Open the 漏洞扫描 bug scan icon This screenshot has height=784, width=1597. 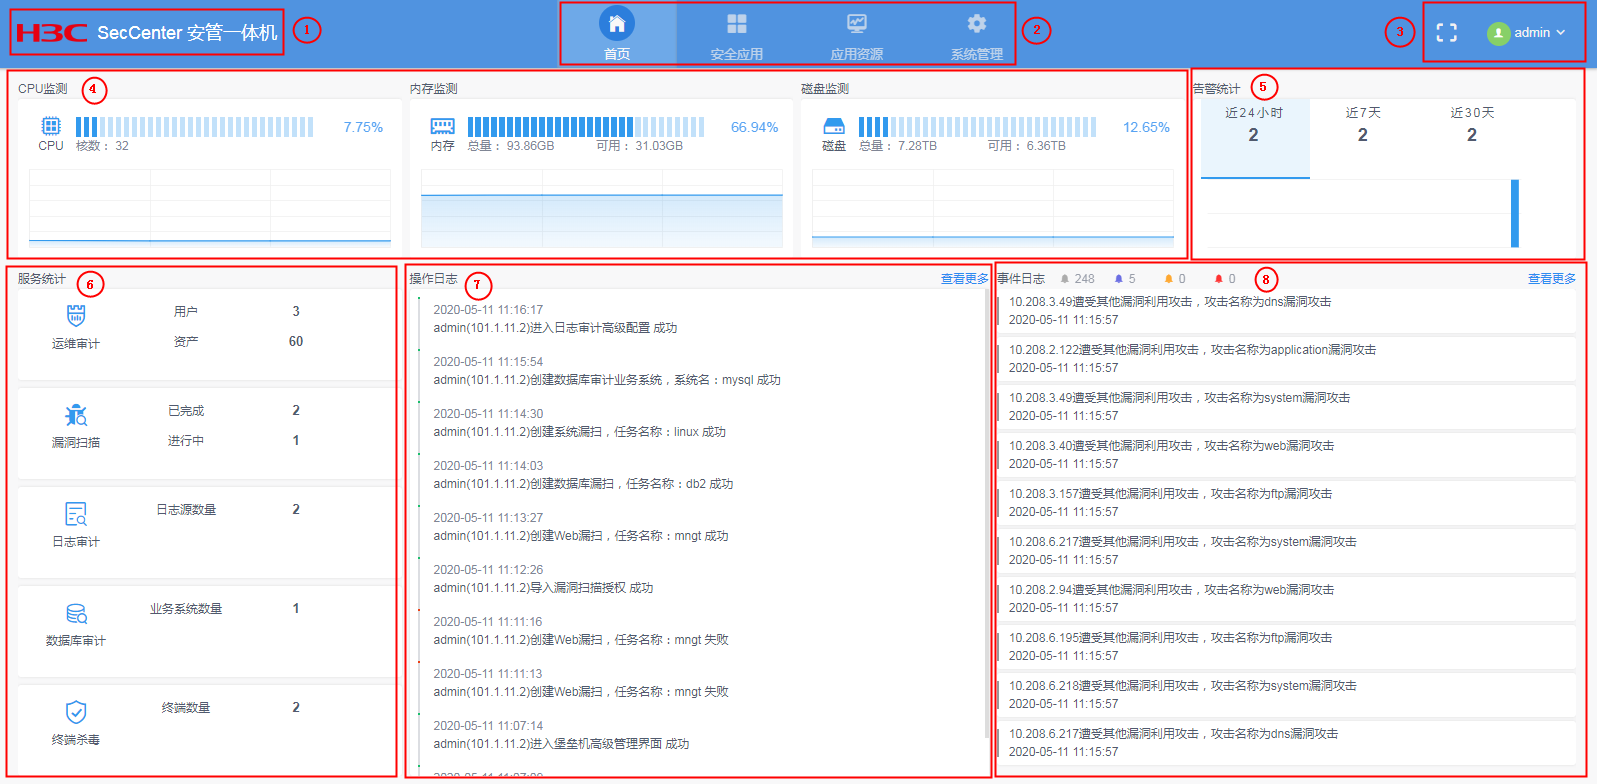(x=76, y=415)
